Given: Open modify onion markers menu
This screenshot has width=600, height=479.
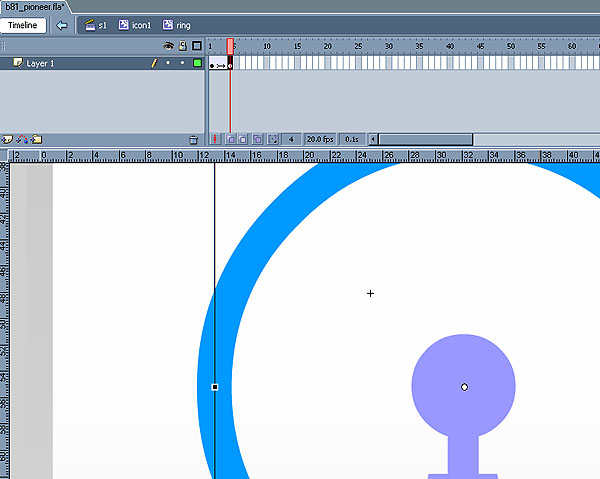Looking at the screenshot, I should point(272,139).
